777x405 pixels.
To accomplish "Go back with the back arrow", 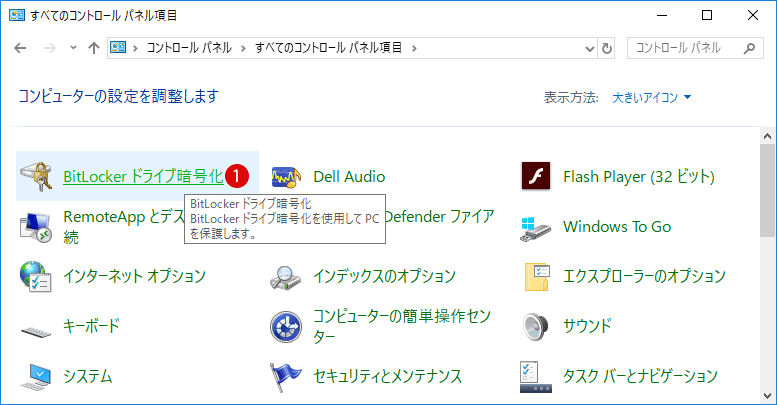I will (20, 48).
